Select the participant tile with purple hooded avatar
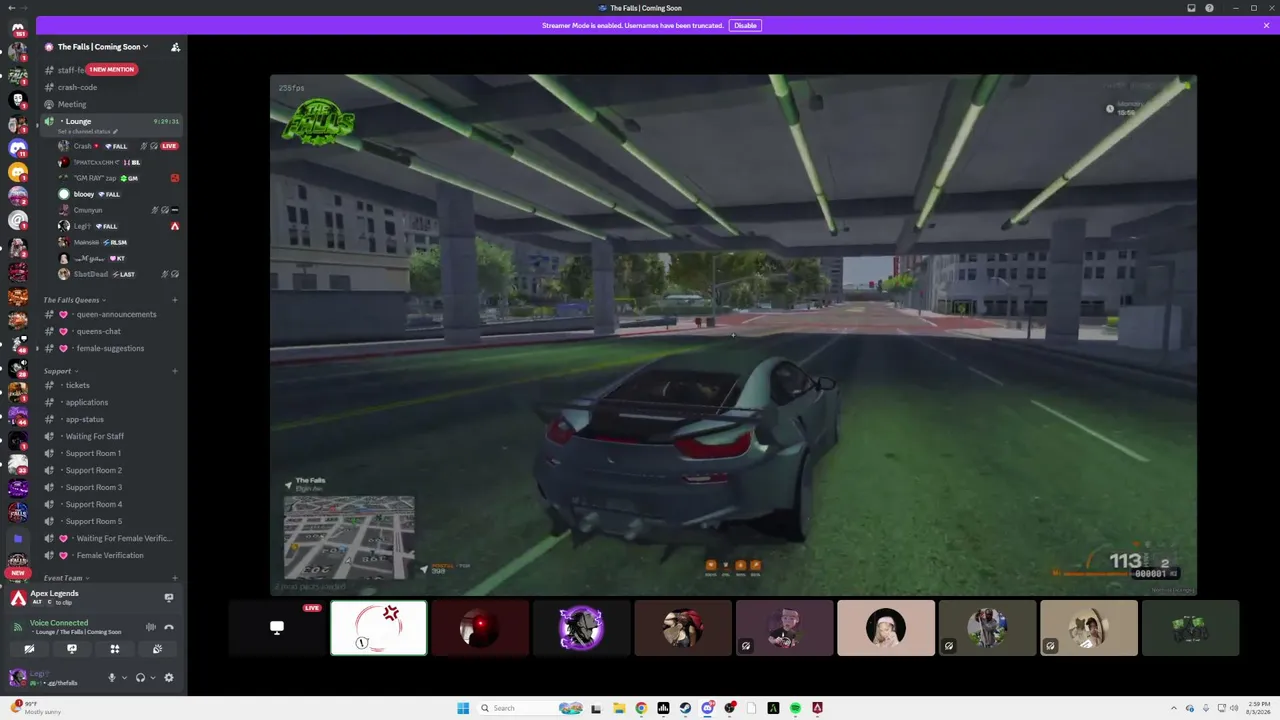Viewport: 1280px width, 720px height. pyautogui.click(x=581, y=628)
